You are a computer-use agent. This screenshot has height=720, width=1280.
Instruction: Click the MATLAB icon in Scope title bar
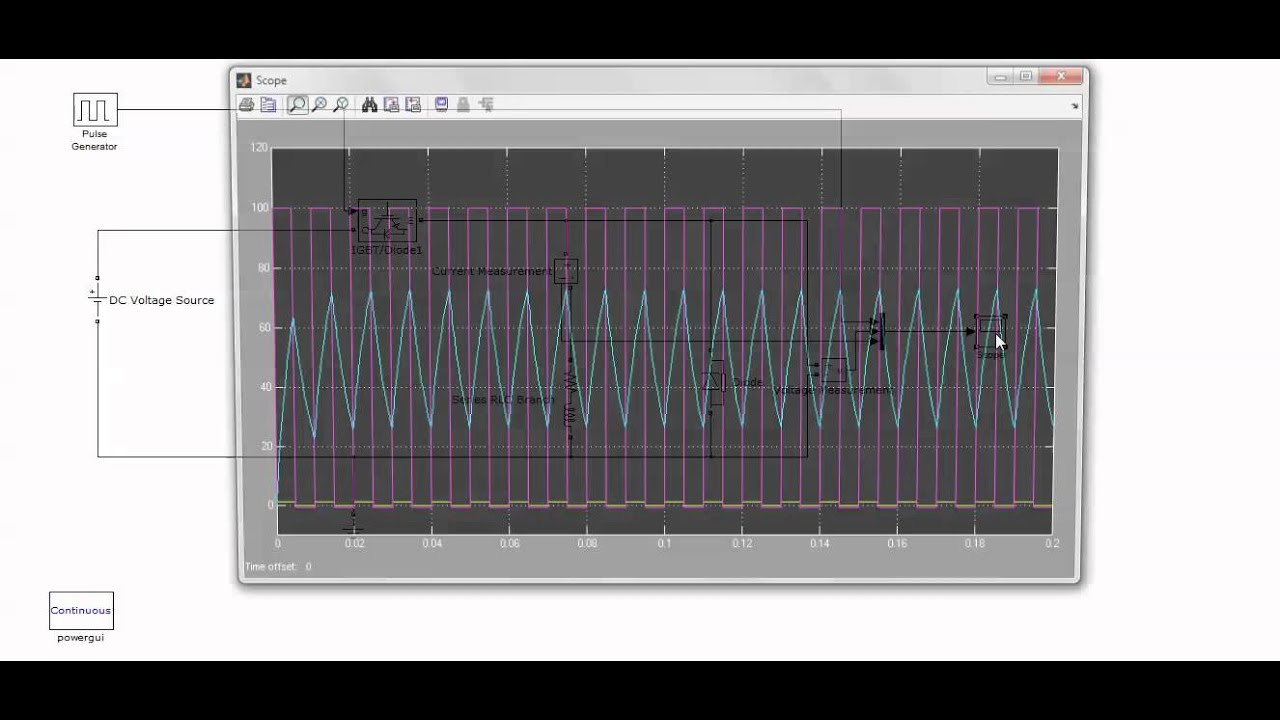[243, 80]
